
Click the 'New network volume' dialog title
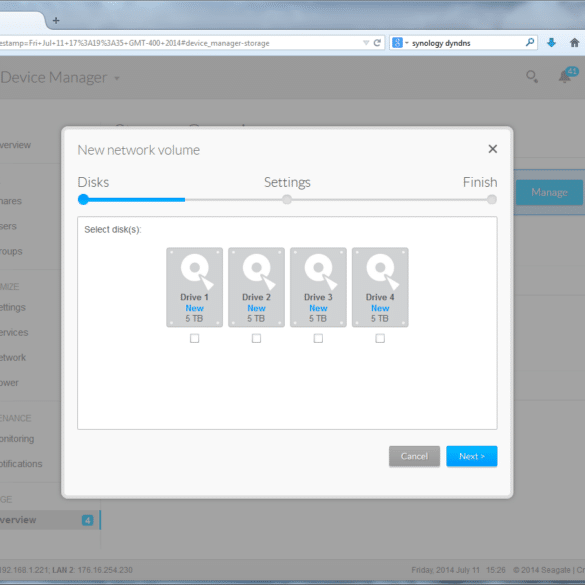[139, 150]
